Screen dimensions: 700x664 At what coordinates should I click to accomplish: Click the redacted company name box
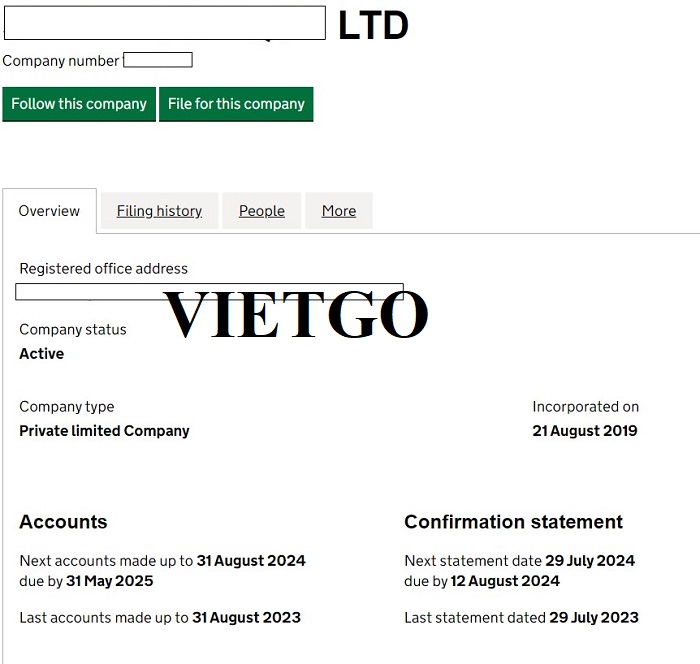point(165,23)
